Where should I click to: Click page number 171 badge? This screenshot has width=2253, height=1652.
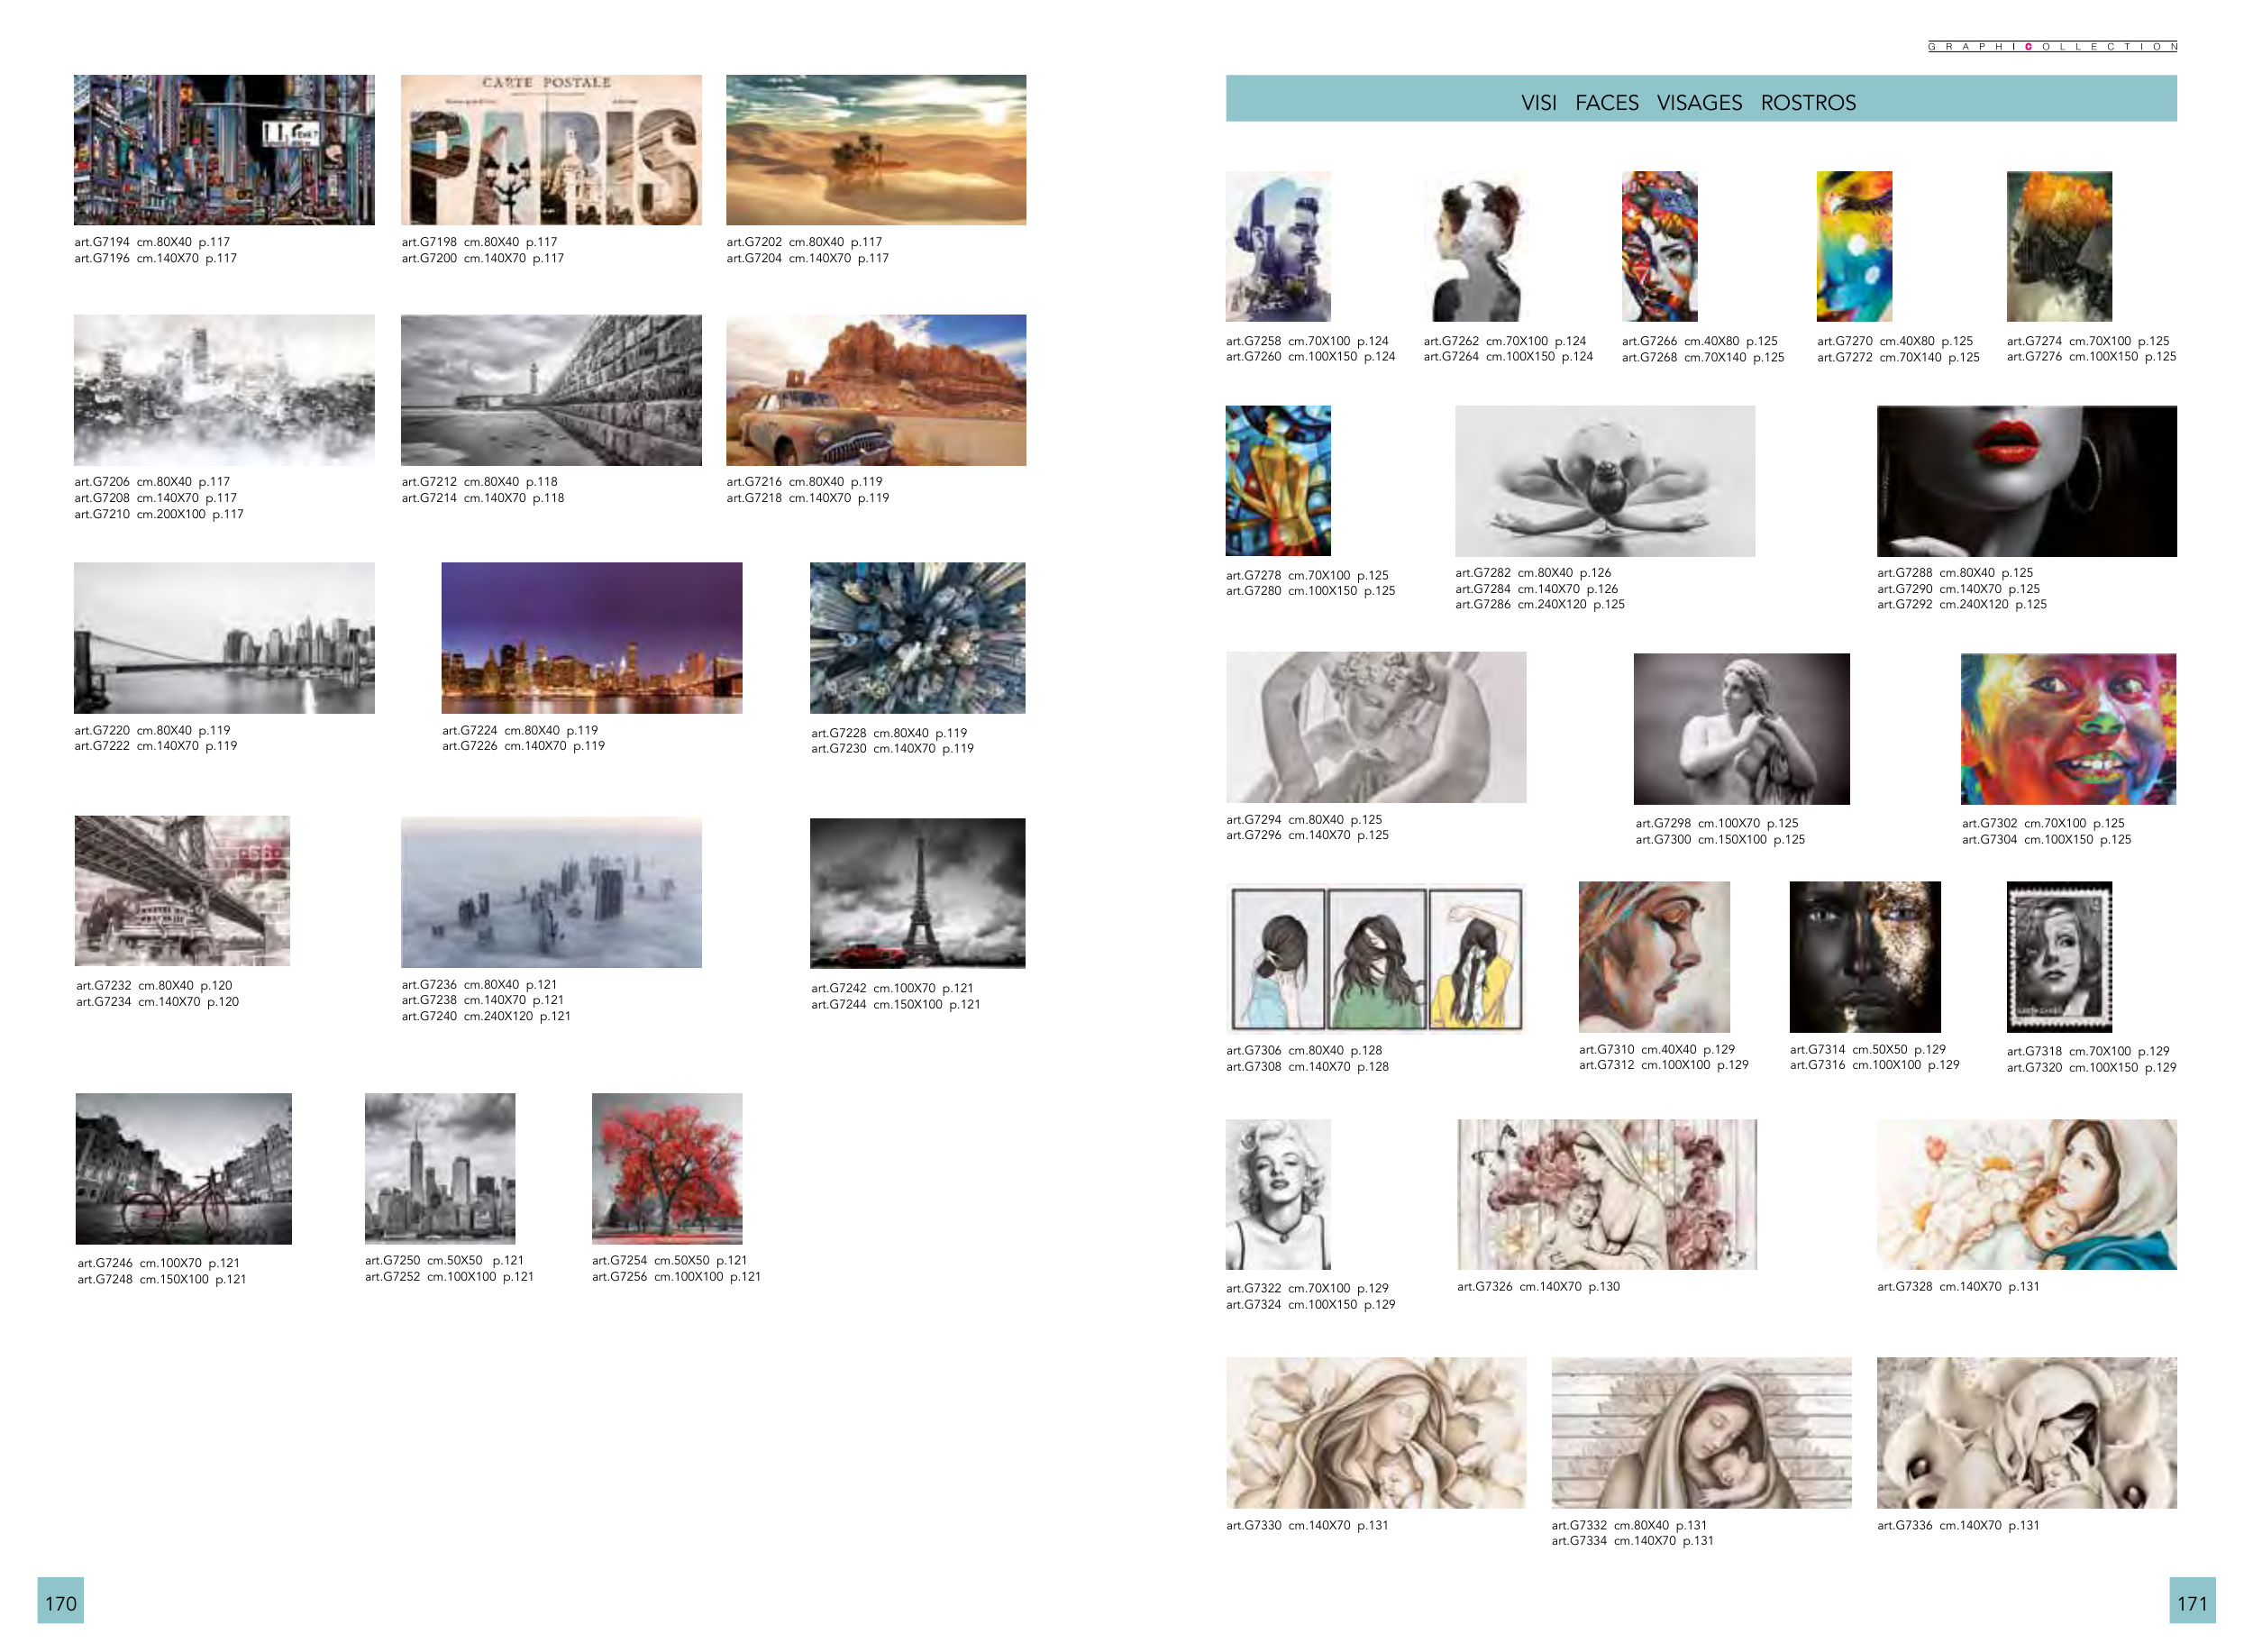[x=2191, y=1601]
